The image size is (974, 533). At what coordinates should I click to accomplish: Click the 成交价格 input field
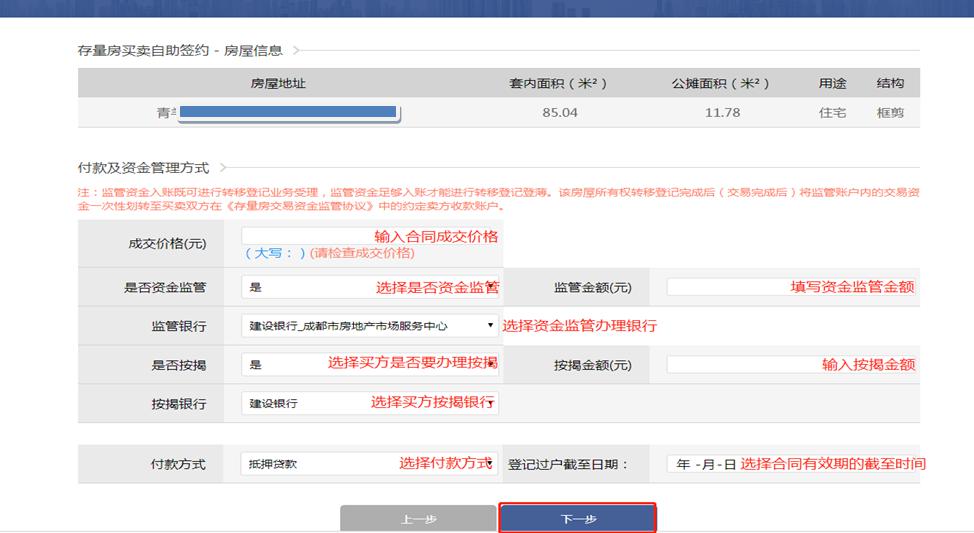370,235
